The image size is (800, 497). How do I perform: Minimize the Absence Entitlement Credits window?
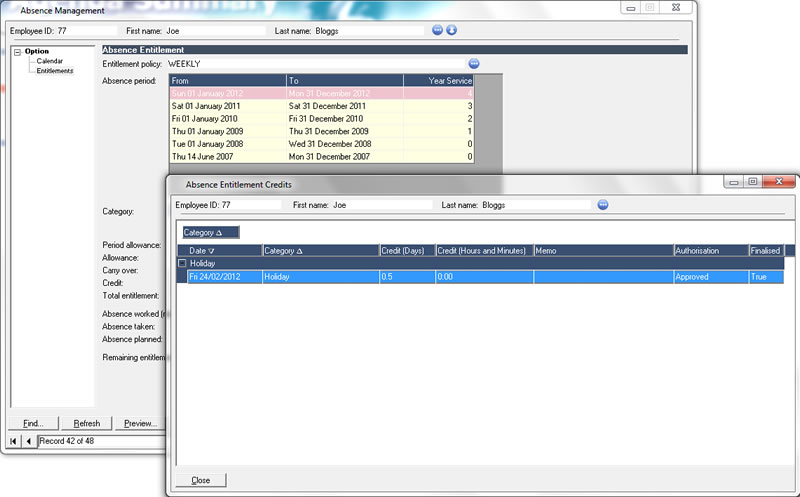pyautogui.click(x=735, y=182)
